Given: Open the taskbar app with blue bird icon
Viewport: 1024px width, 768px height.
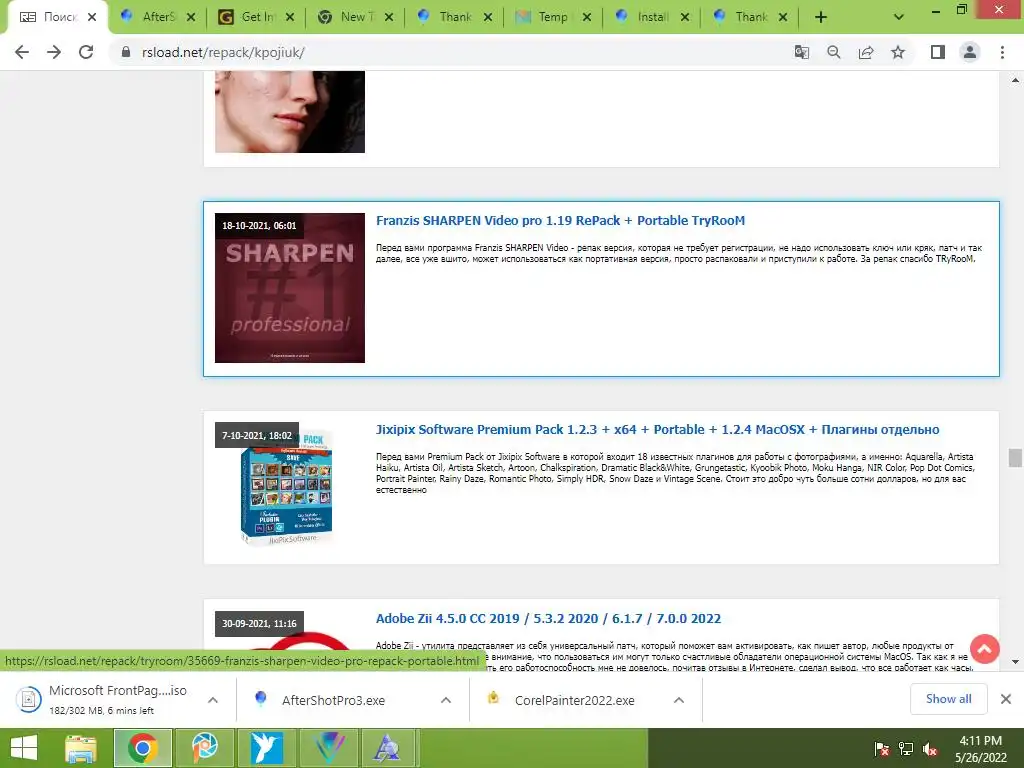Looking at the screenshot, I should pyautogui.click(x=267, y=748).
